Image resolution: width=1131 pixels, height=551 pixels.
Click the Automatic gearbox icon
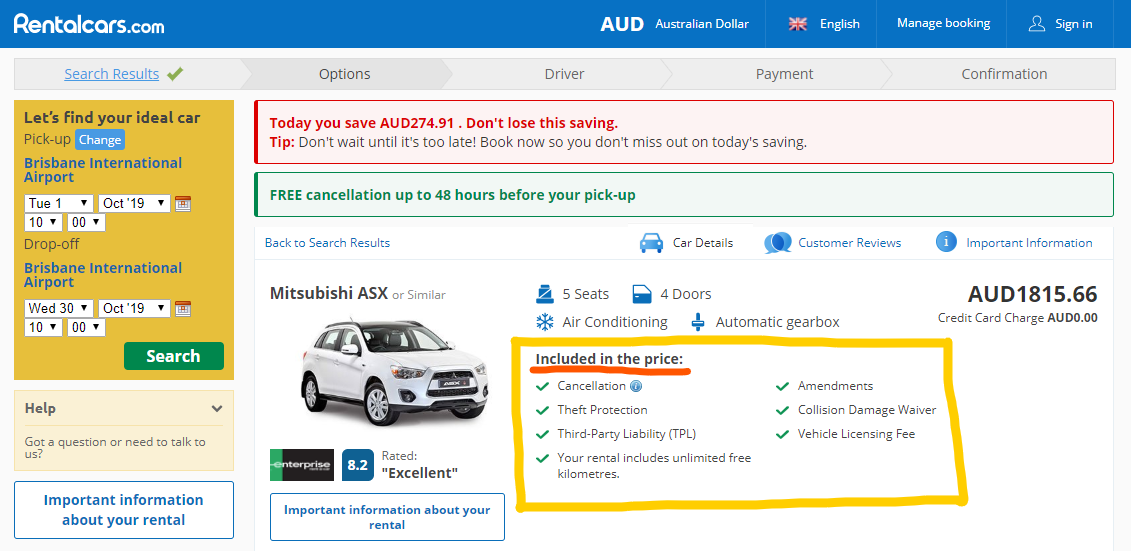698,322
